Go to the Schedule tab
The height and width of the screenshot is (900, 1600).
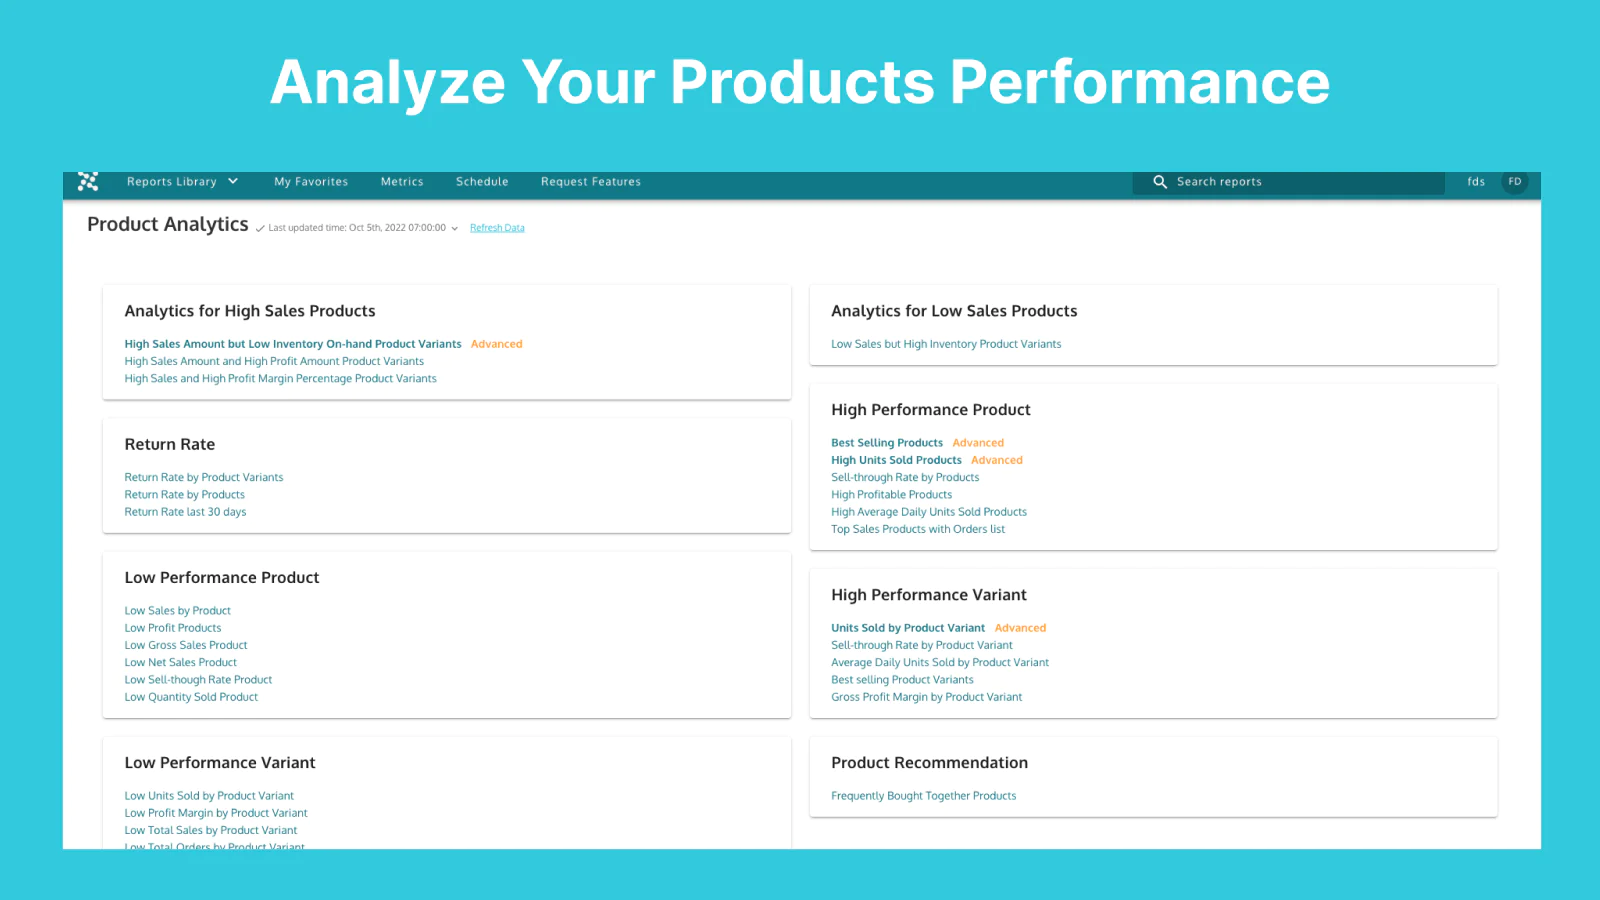click(x=482, y=182)
